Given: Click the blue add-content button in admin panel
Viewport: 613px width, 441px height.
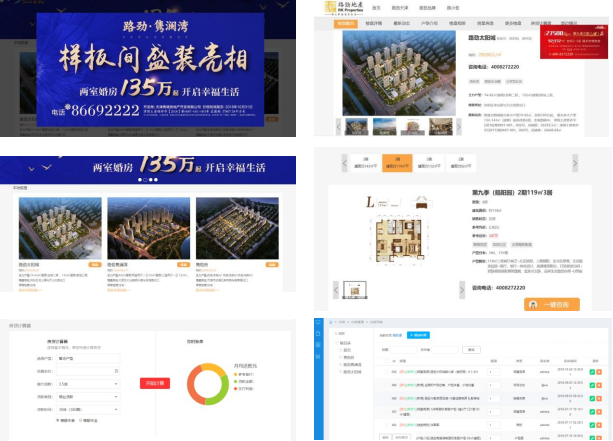Looking at the screenshot, I should point(418,335).
